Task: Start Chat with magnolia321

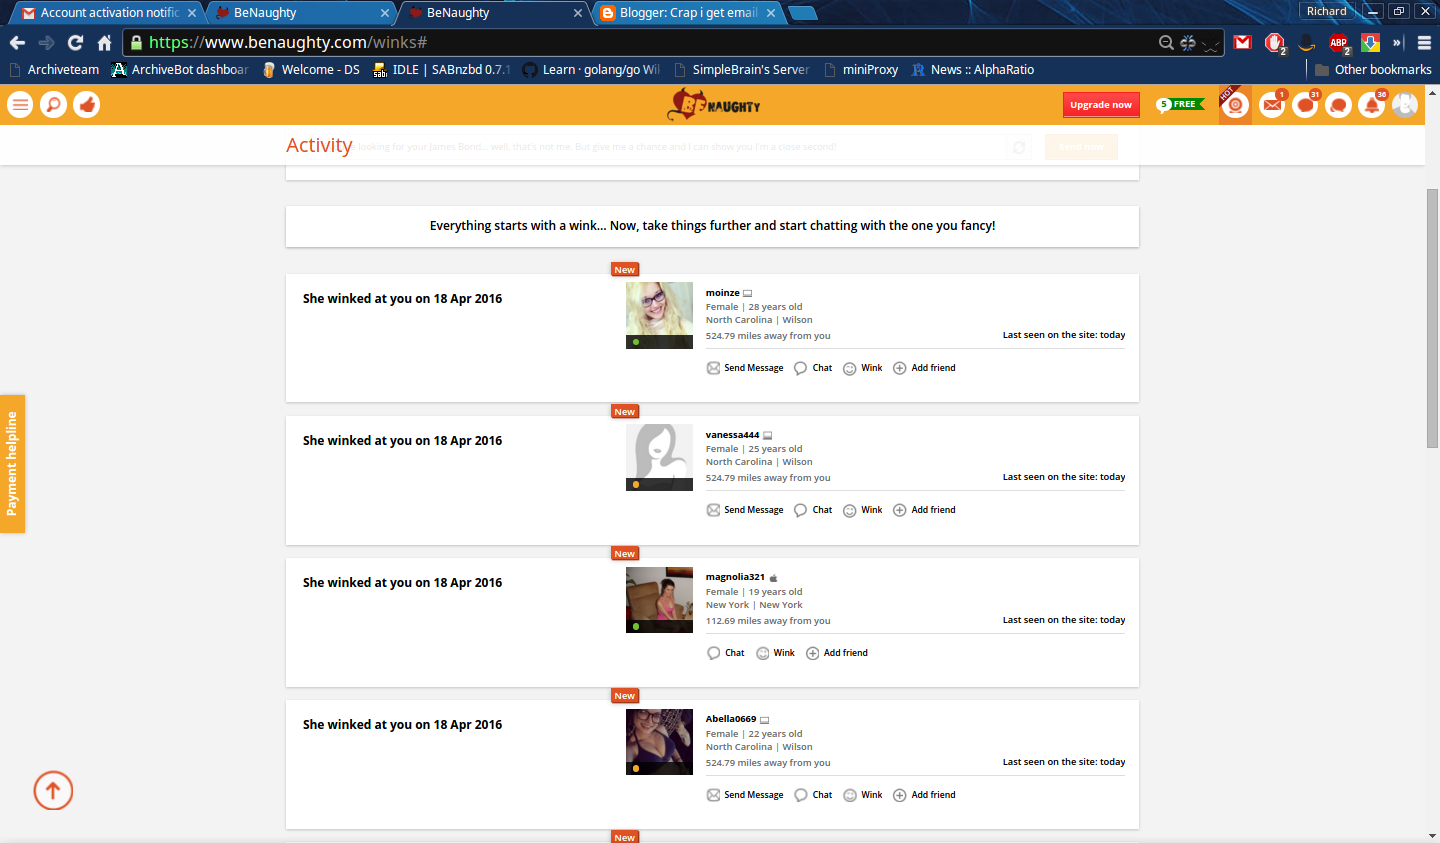Action: (726, 653)
